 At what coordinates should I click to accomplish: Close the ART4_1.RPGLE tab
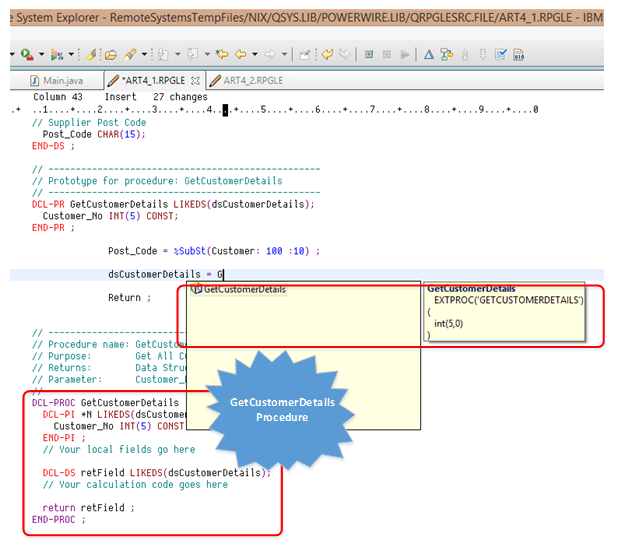pos(196,80)
